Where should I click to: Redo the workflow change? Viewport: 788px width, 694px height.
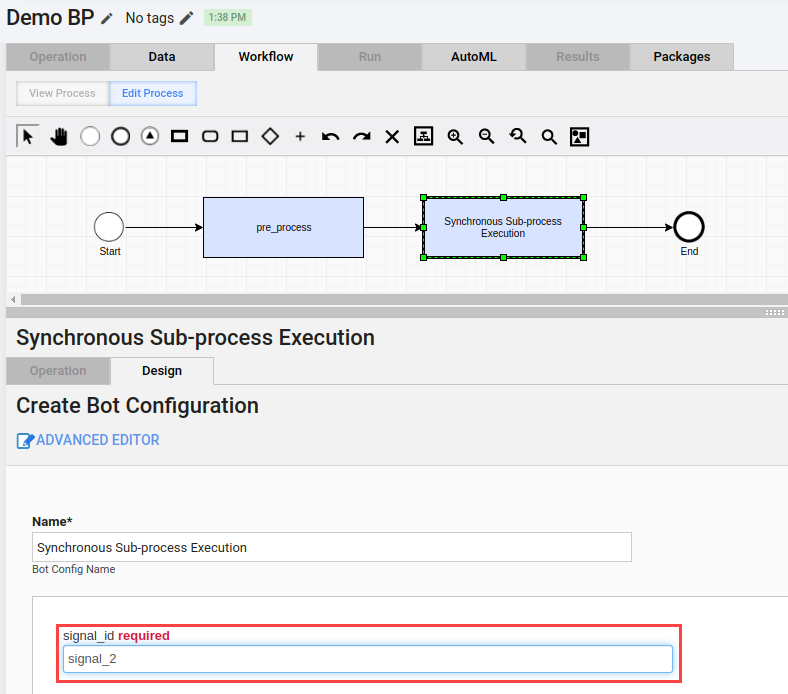[x=361, y=136]
